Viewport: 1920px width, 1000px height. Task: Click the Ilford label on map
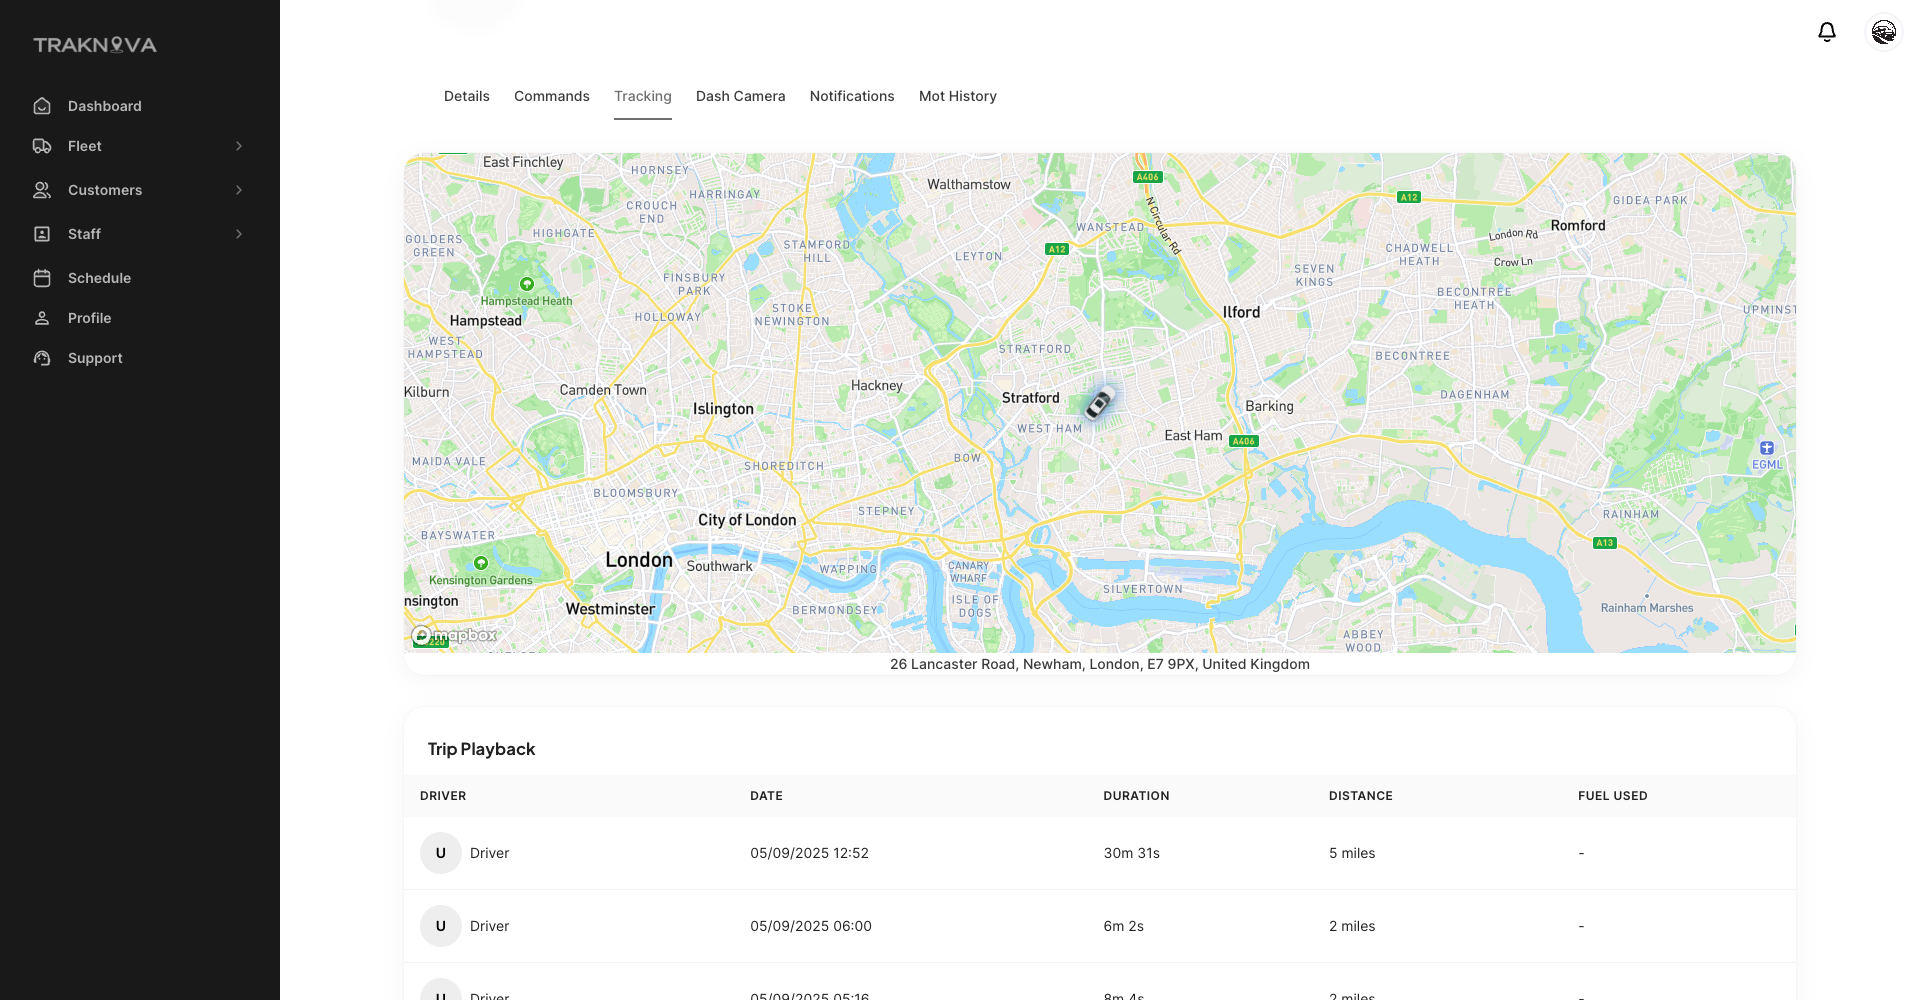pyautogui.click(x=1241, y=312)
